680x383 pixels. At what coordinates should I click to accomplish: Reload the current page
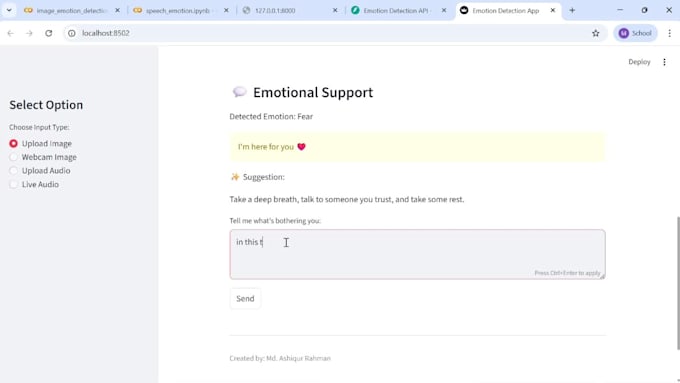coord(49,33)
